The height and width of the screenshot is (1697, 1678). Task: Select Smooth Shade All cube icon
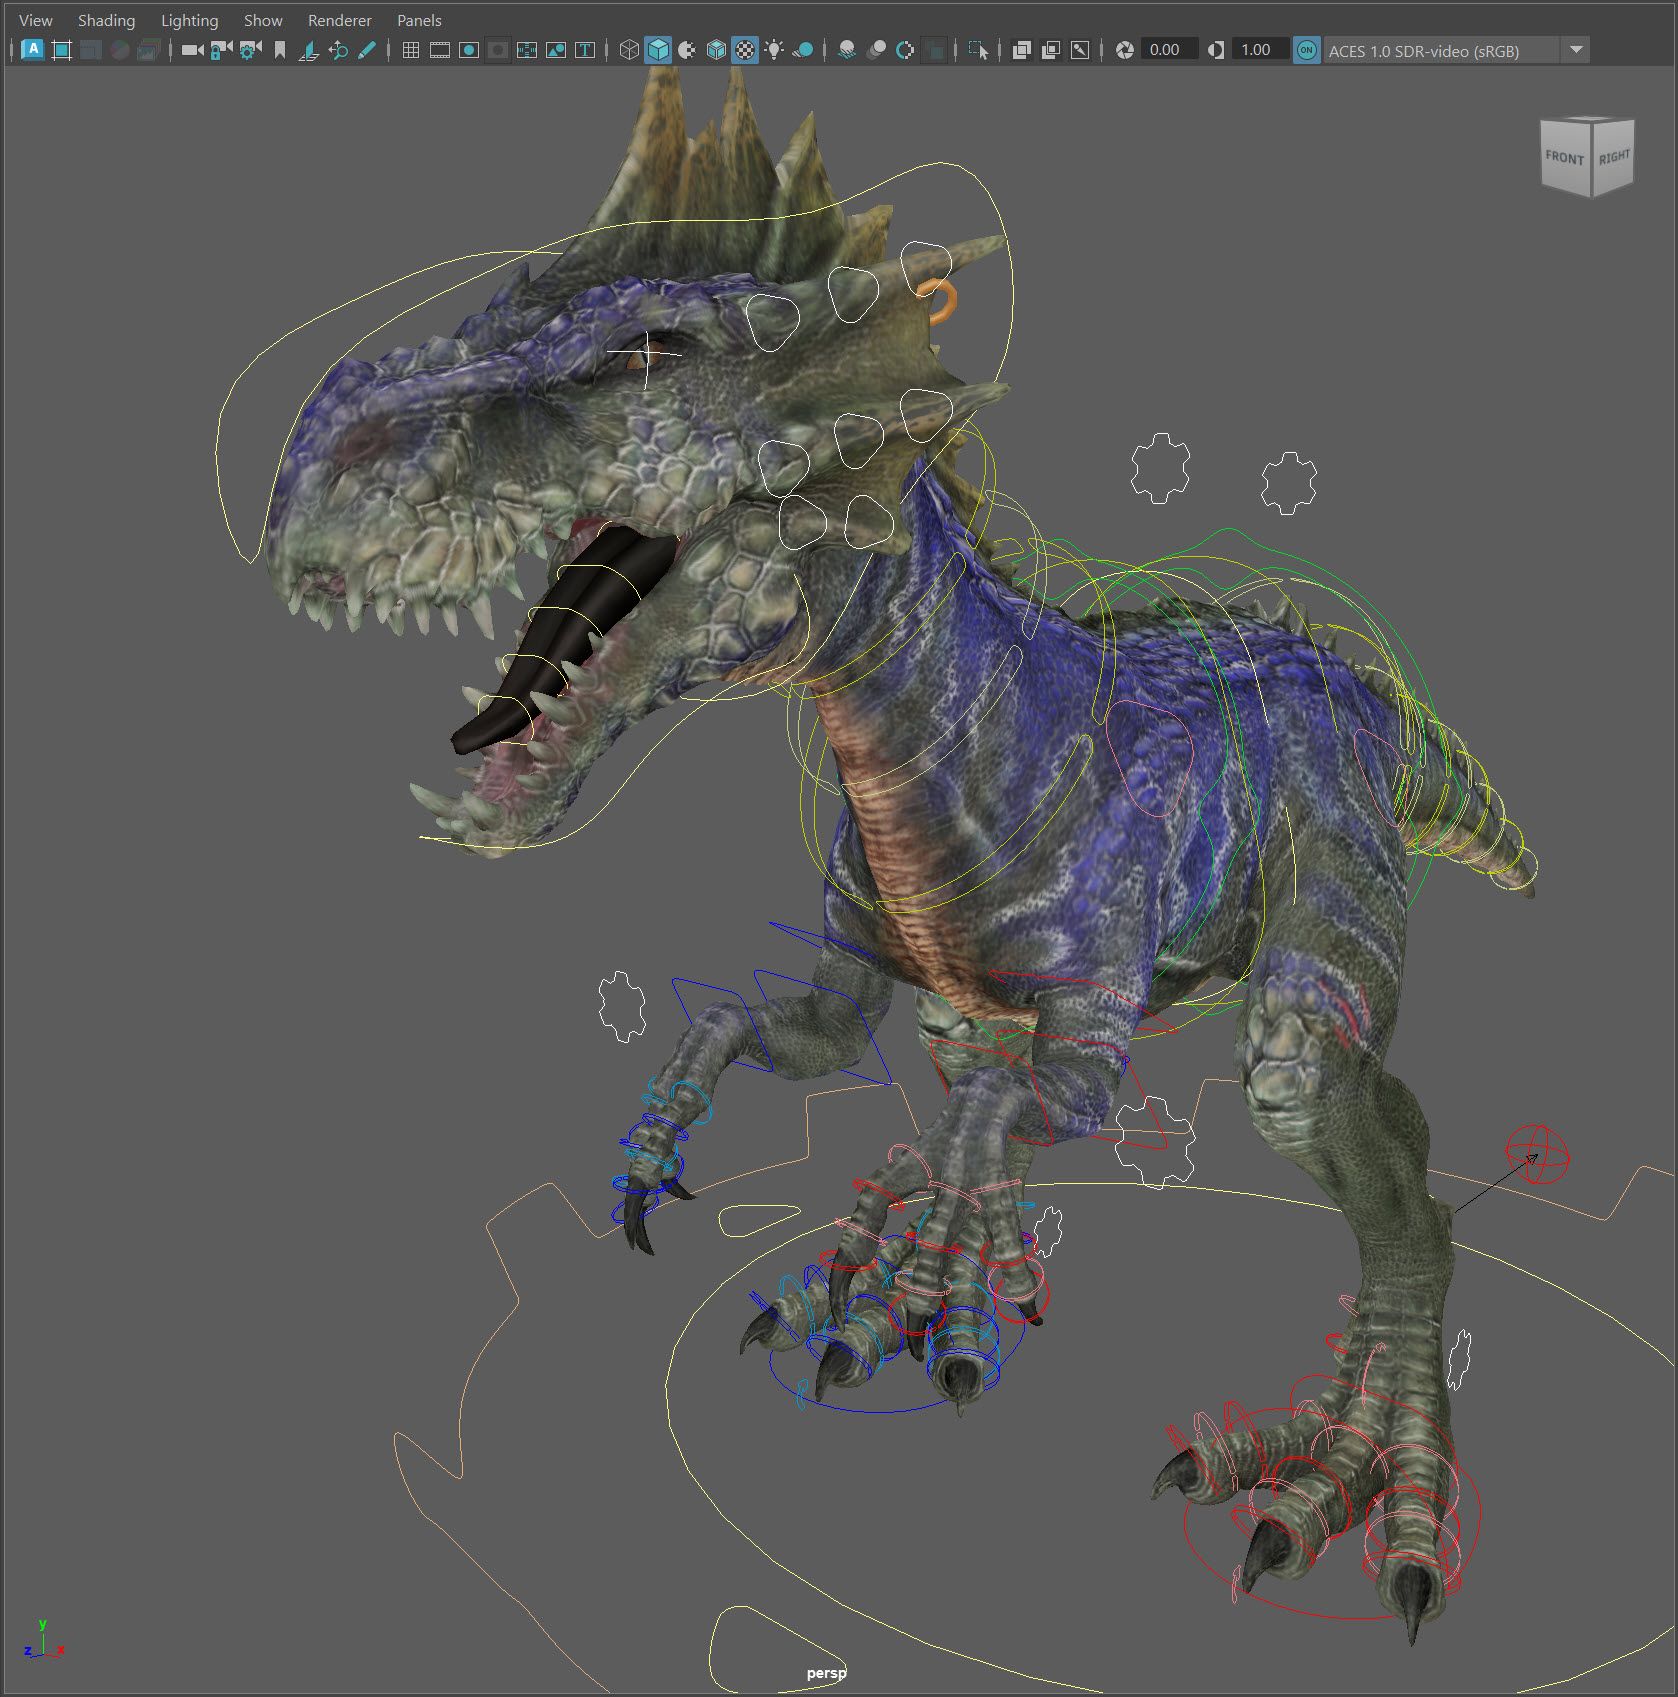click(x=658, y=49)
